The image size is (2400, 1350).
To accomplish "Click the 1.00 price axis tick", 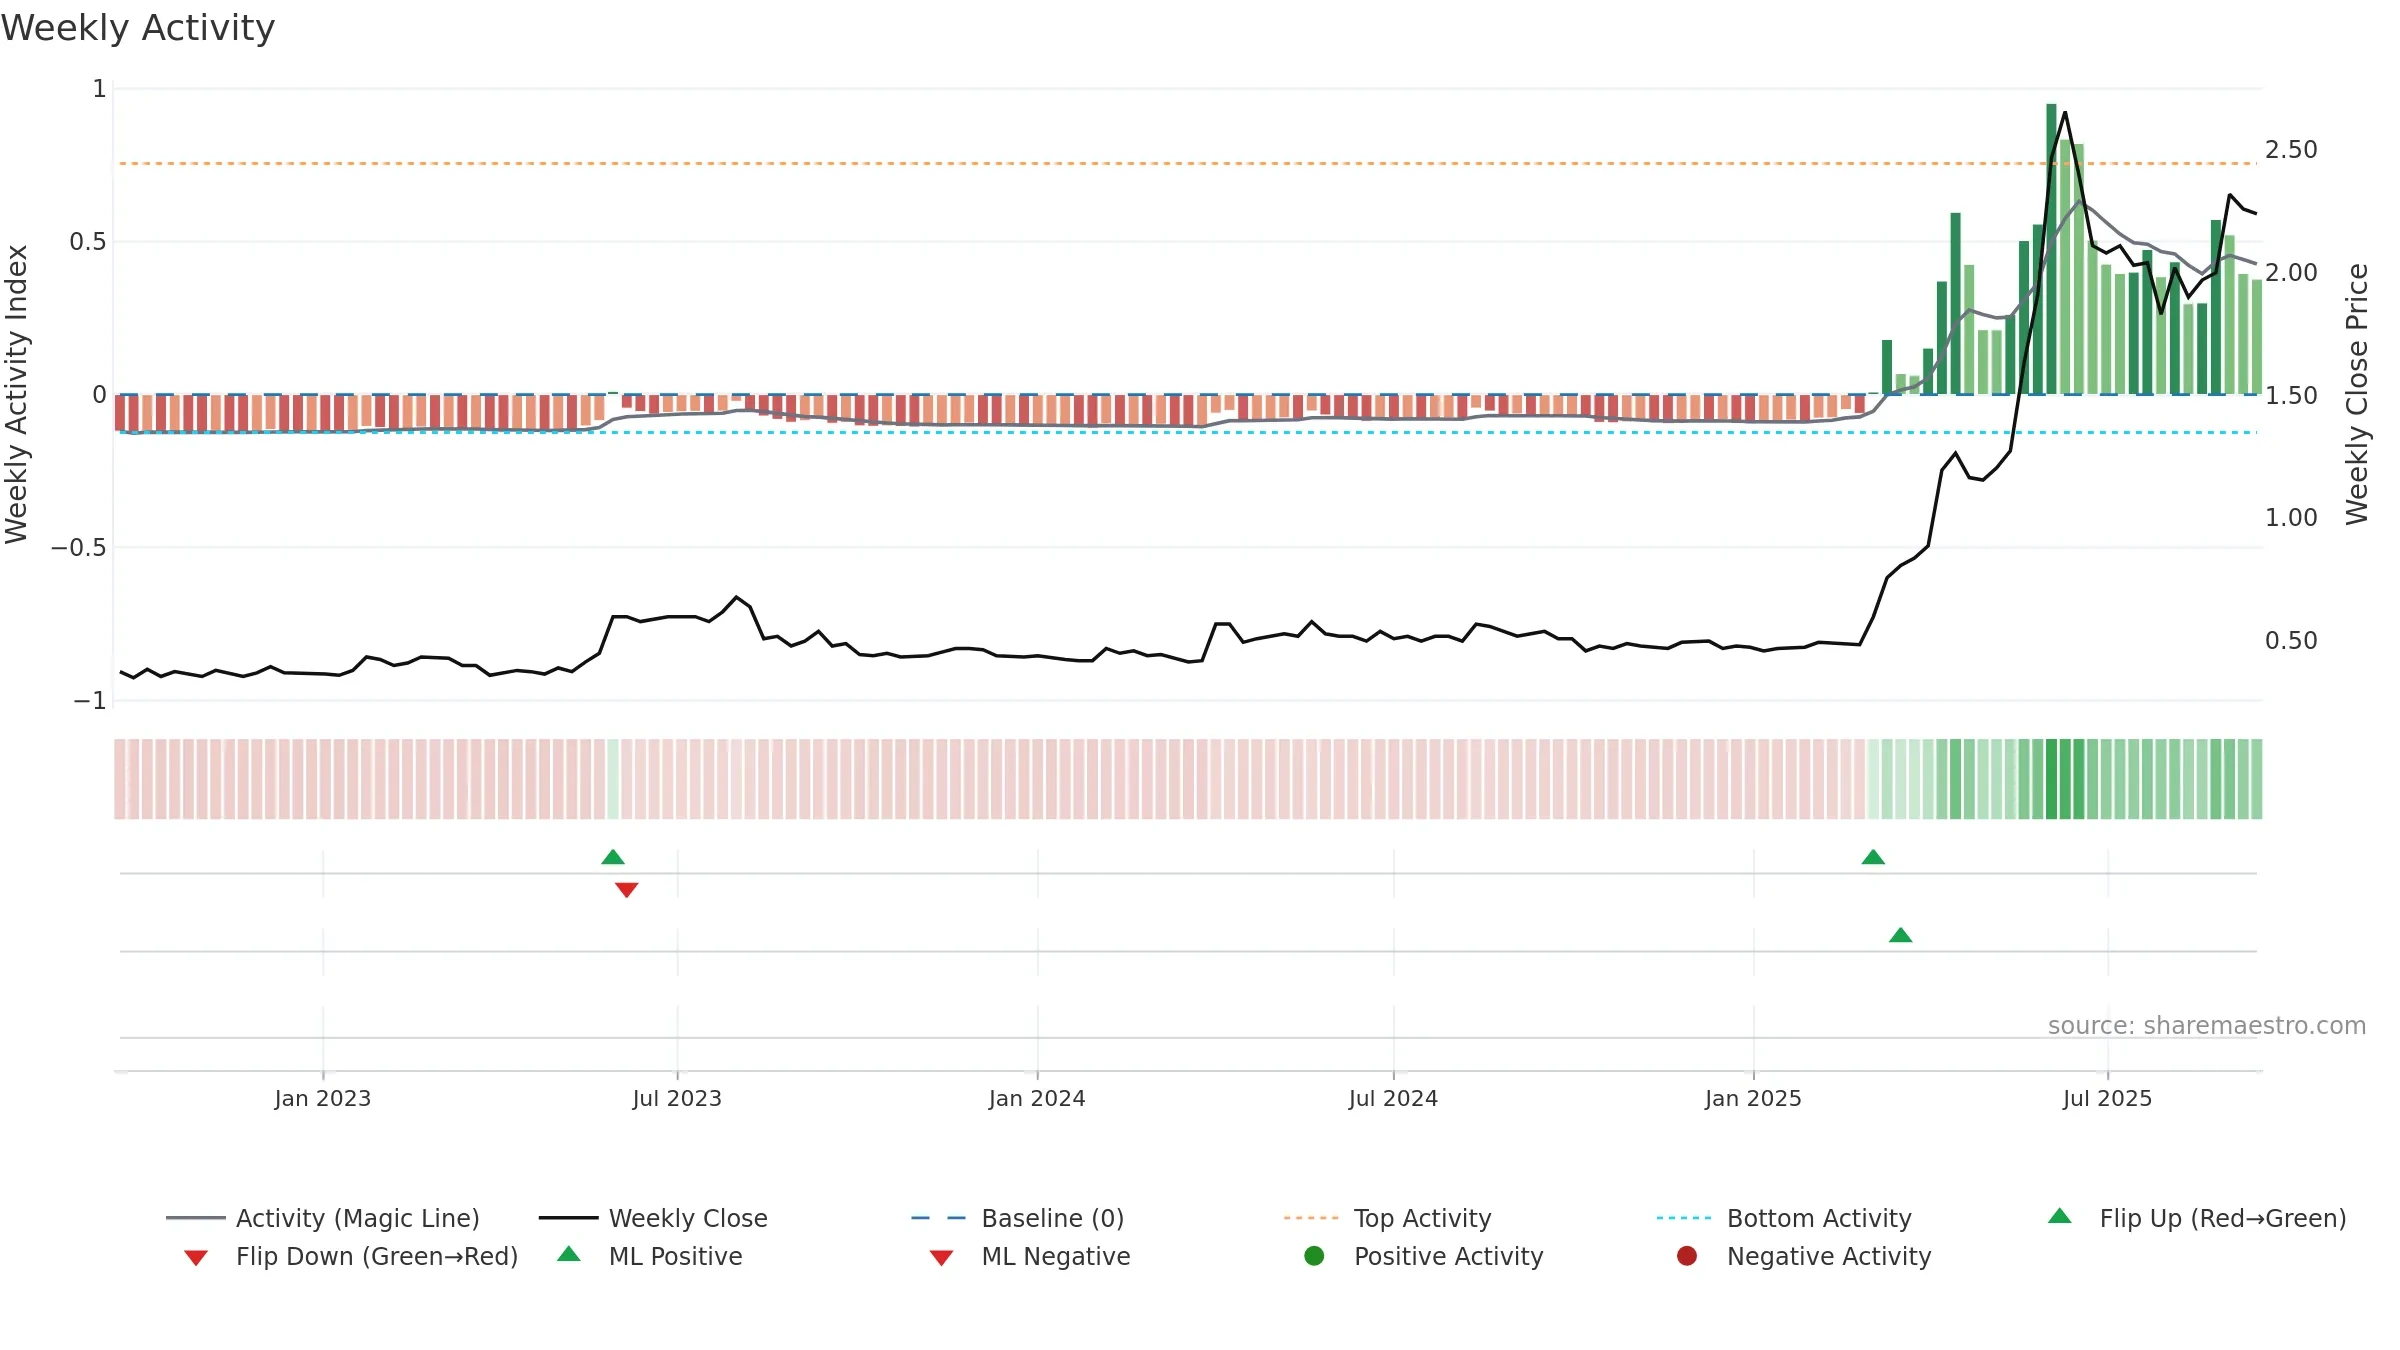I will pyautogui.click(x=2291, y=517).
